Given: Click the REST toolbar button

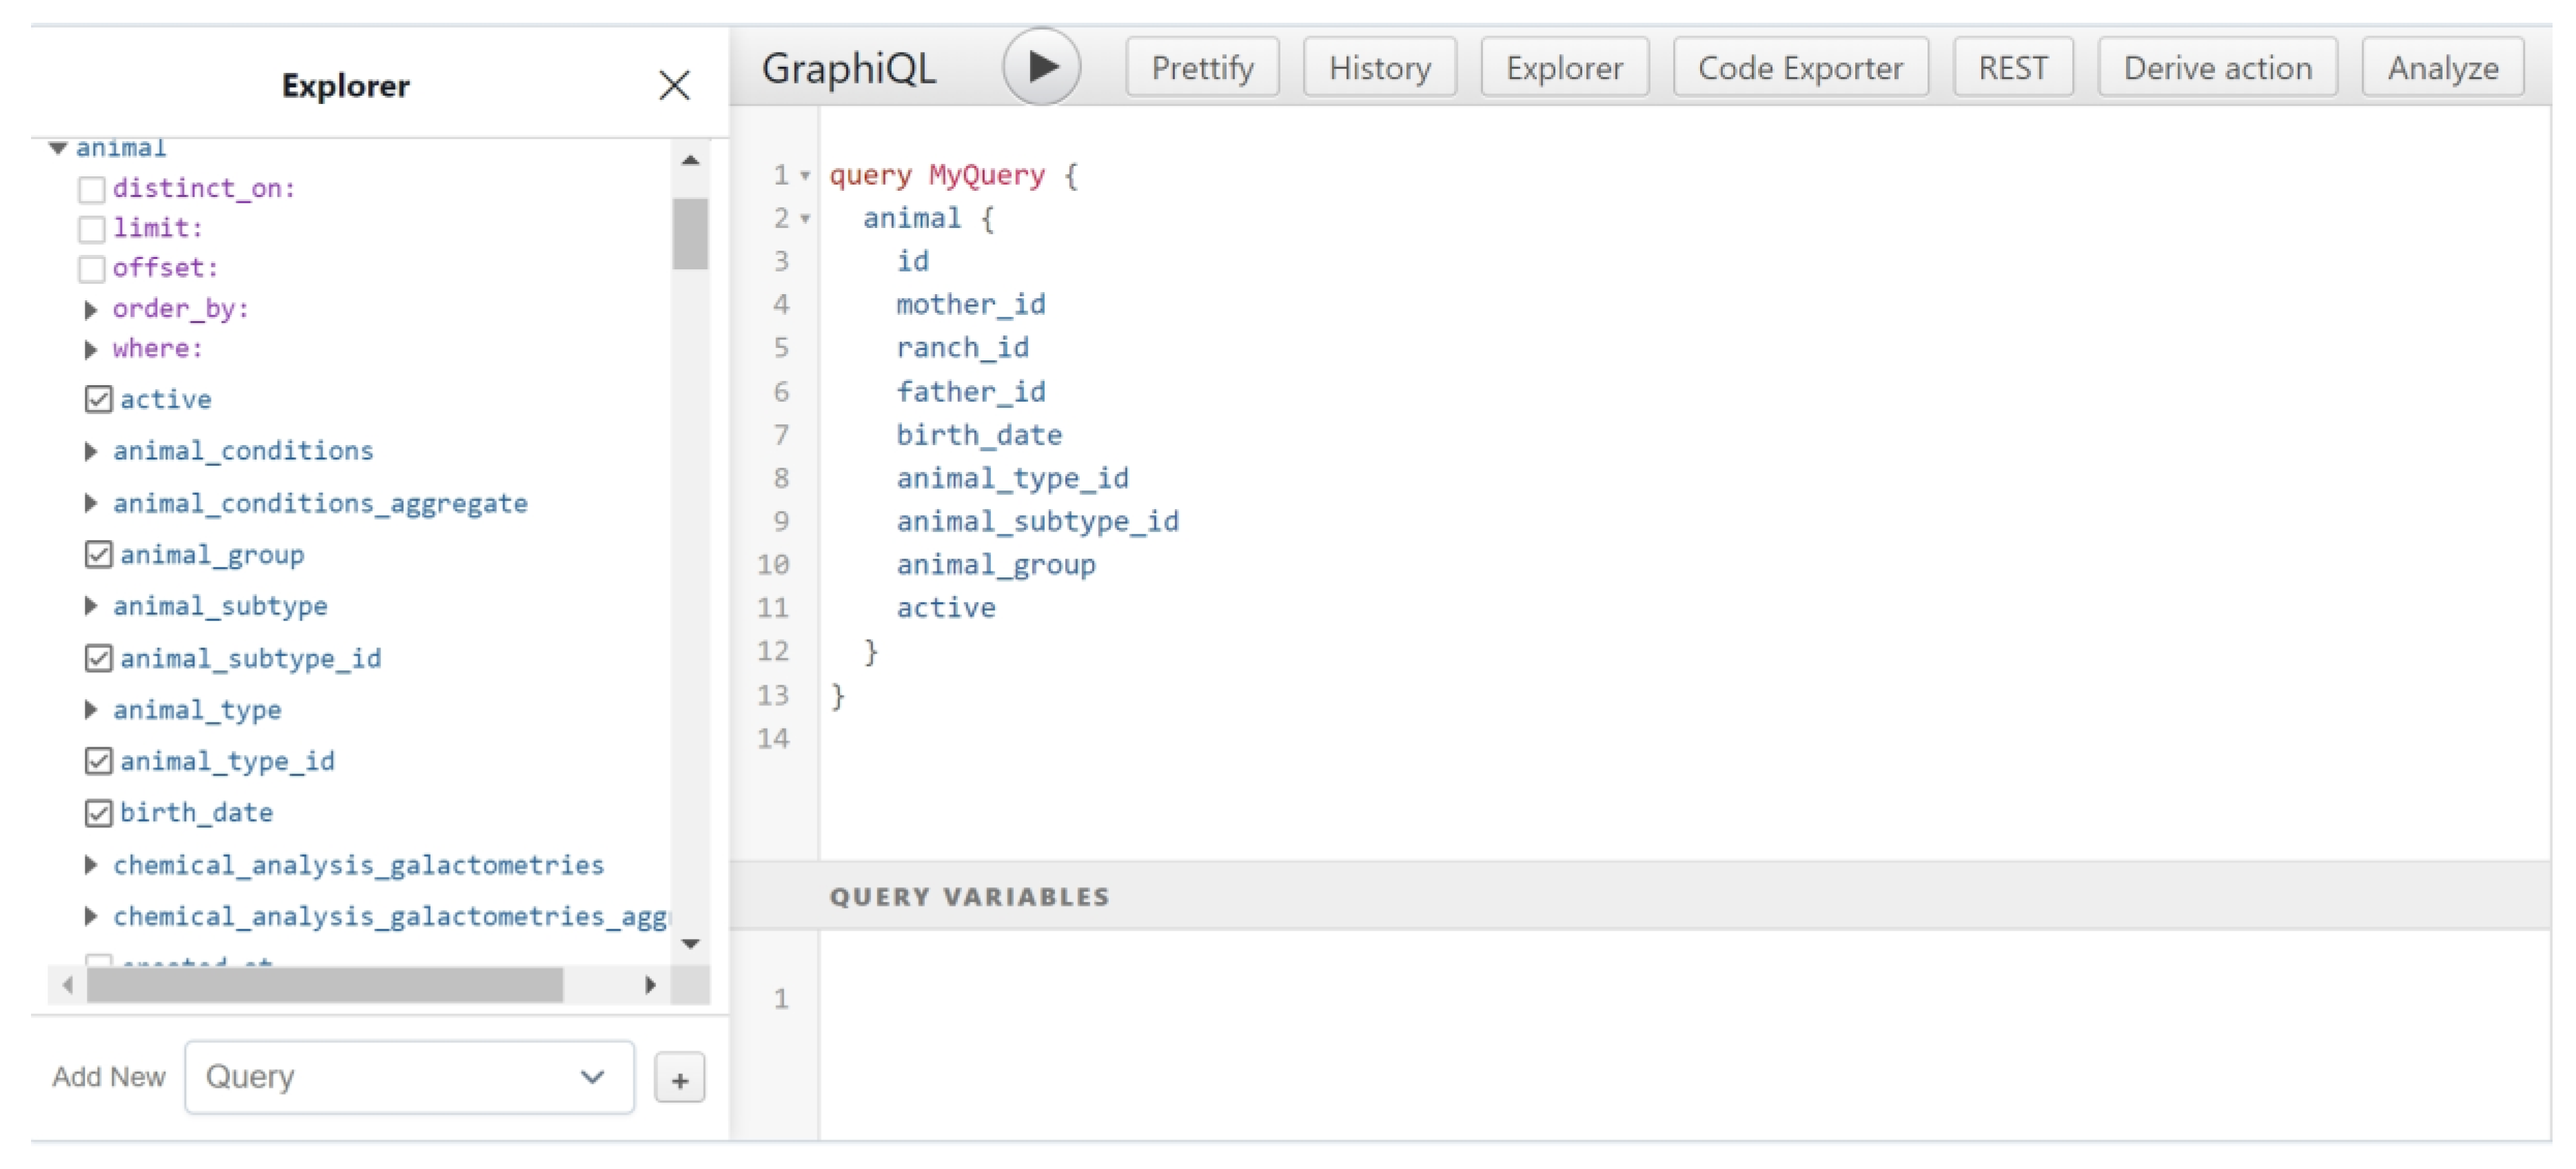Looking at the screenshot, I should point(2012,68).
